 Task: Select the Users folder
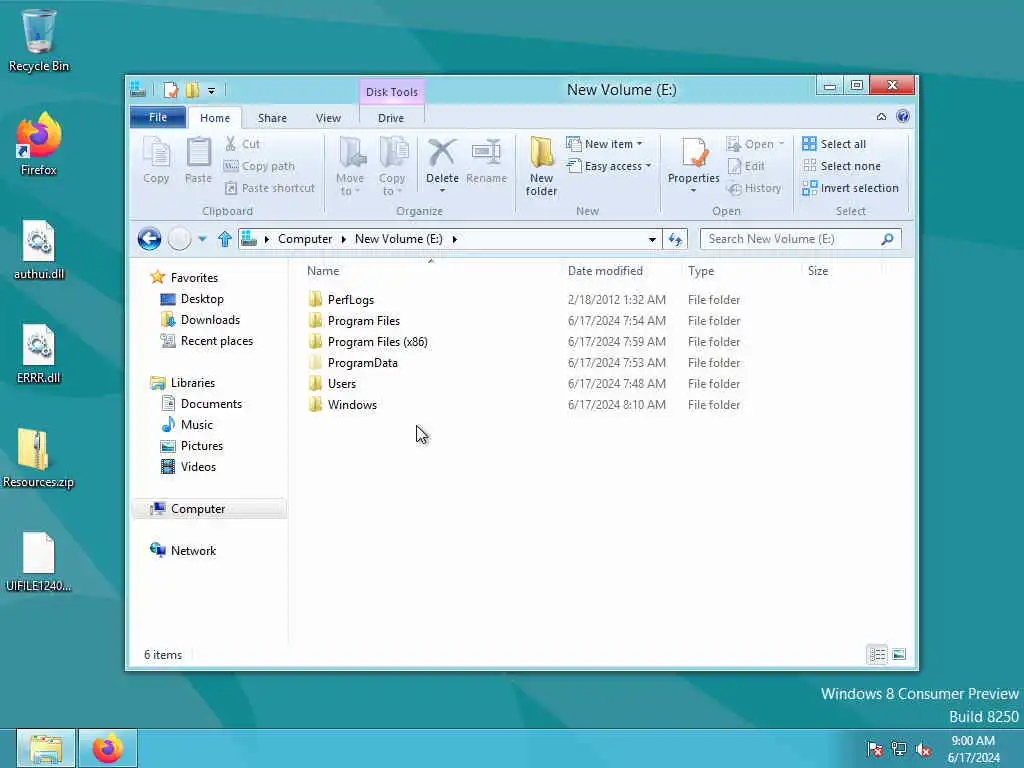(x=342, y=383)
